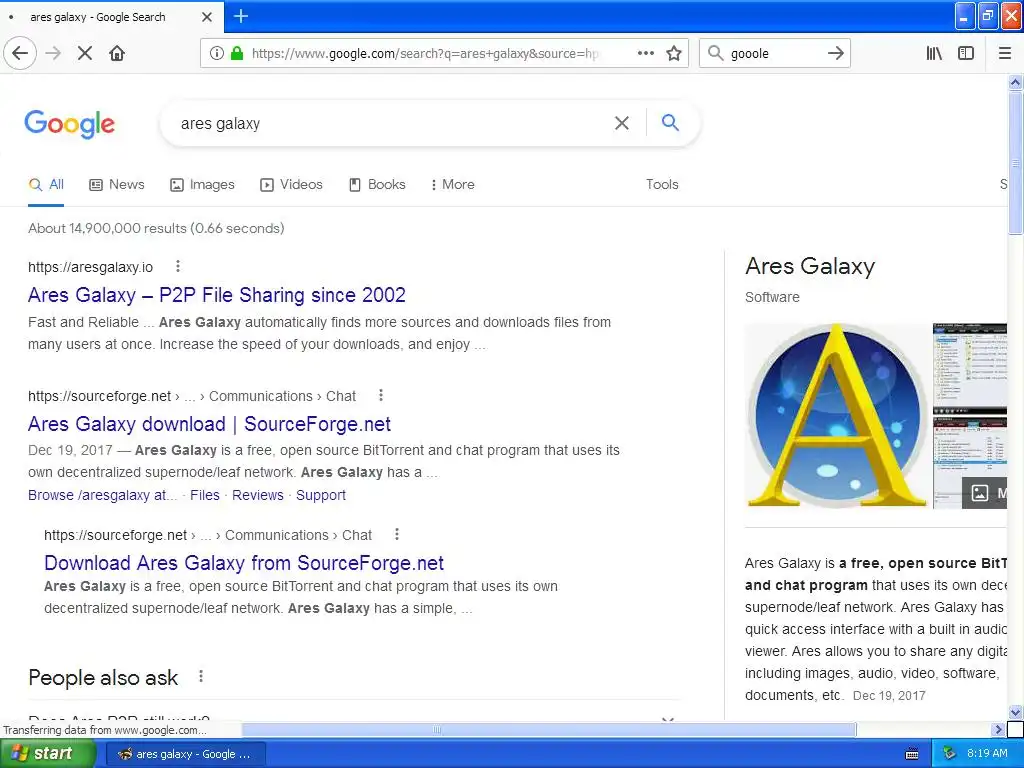Follow the Files sitelink

[205, 496]
